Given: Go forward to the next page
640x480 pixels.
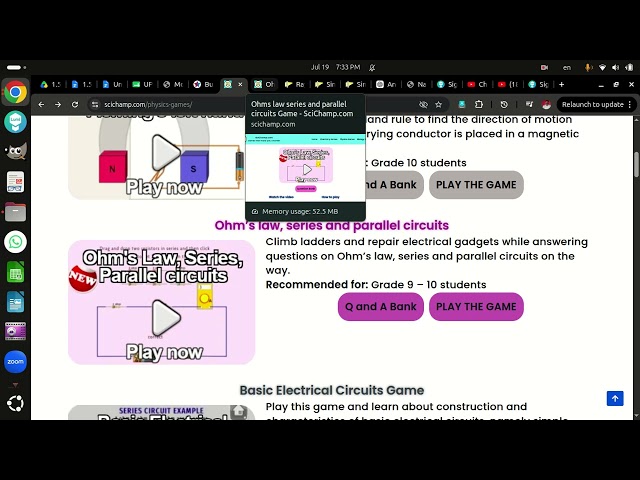Looking at the screenshot, I should click(x=58, y=104).
